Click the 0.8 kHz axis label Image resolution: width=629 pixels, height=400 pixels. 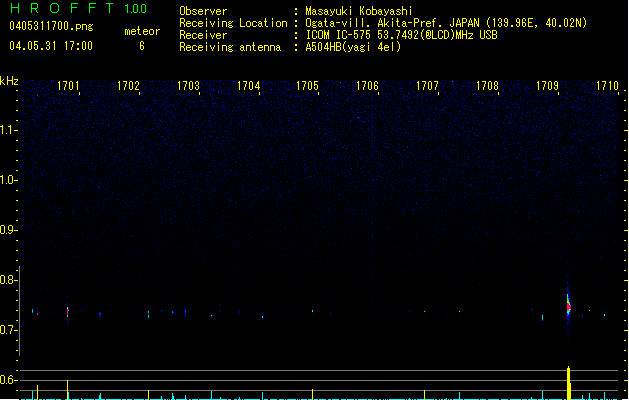pos(8,280)
